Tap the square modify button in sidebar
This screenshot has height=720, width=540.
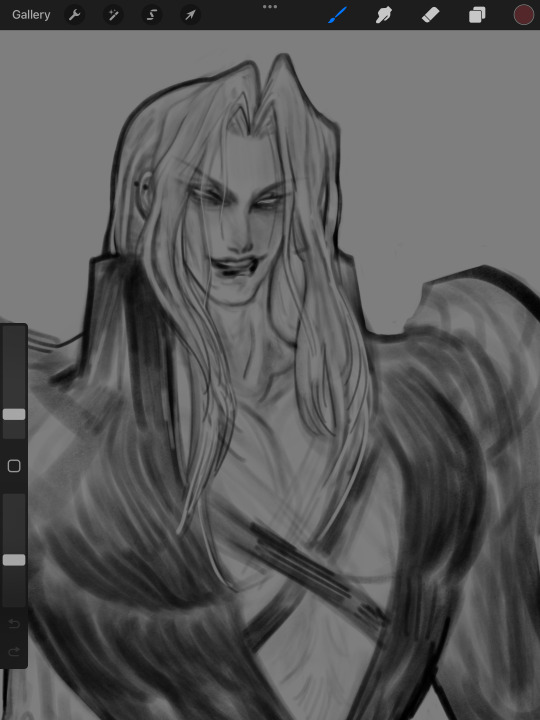coord(14,466)
